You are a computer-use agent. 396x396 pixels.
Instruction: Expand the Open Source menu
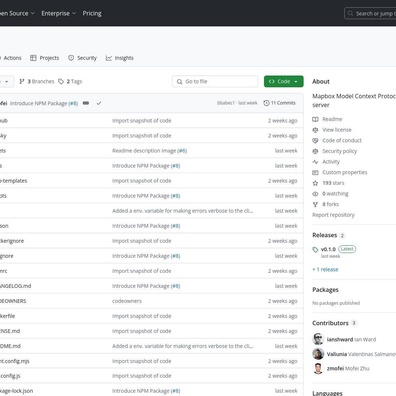(17, 13)
